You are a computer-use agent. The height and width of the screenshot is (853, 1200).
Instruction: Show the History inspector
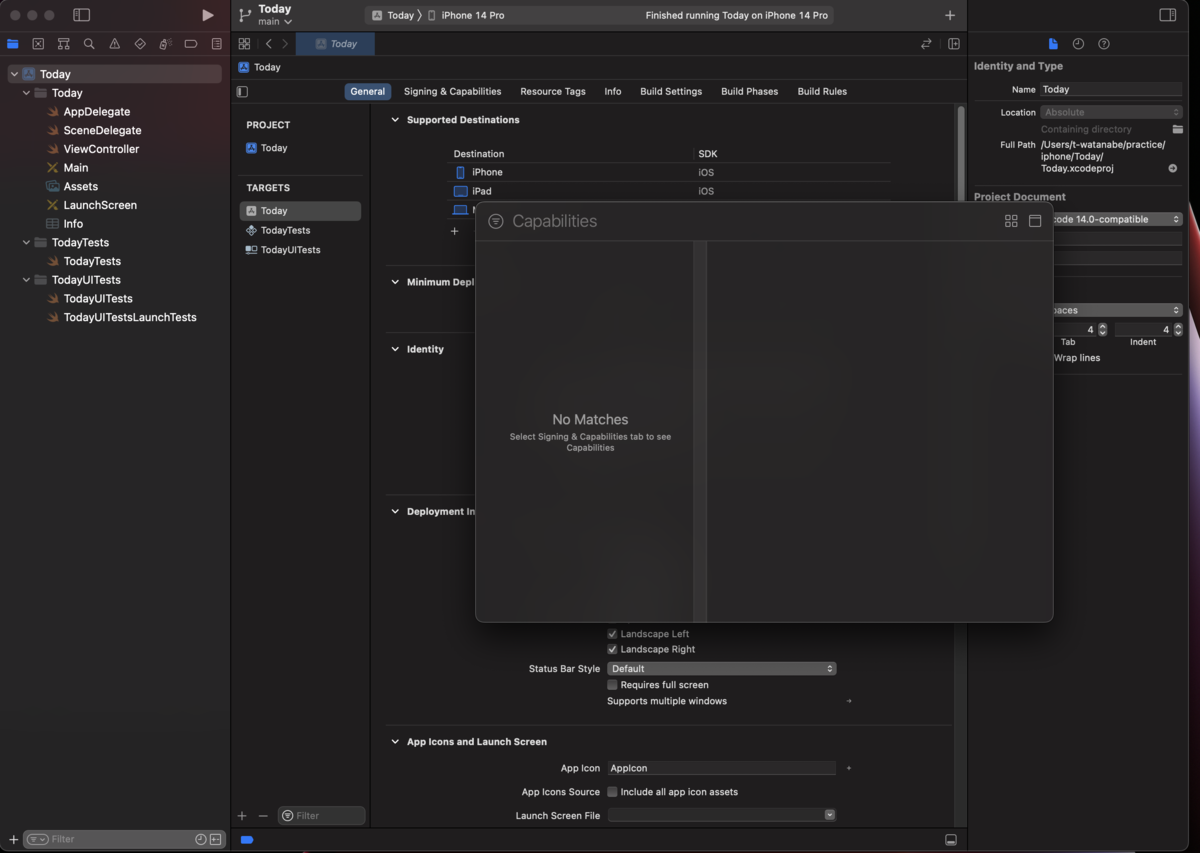tap(1078, 44)
